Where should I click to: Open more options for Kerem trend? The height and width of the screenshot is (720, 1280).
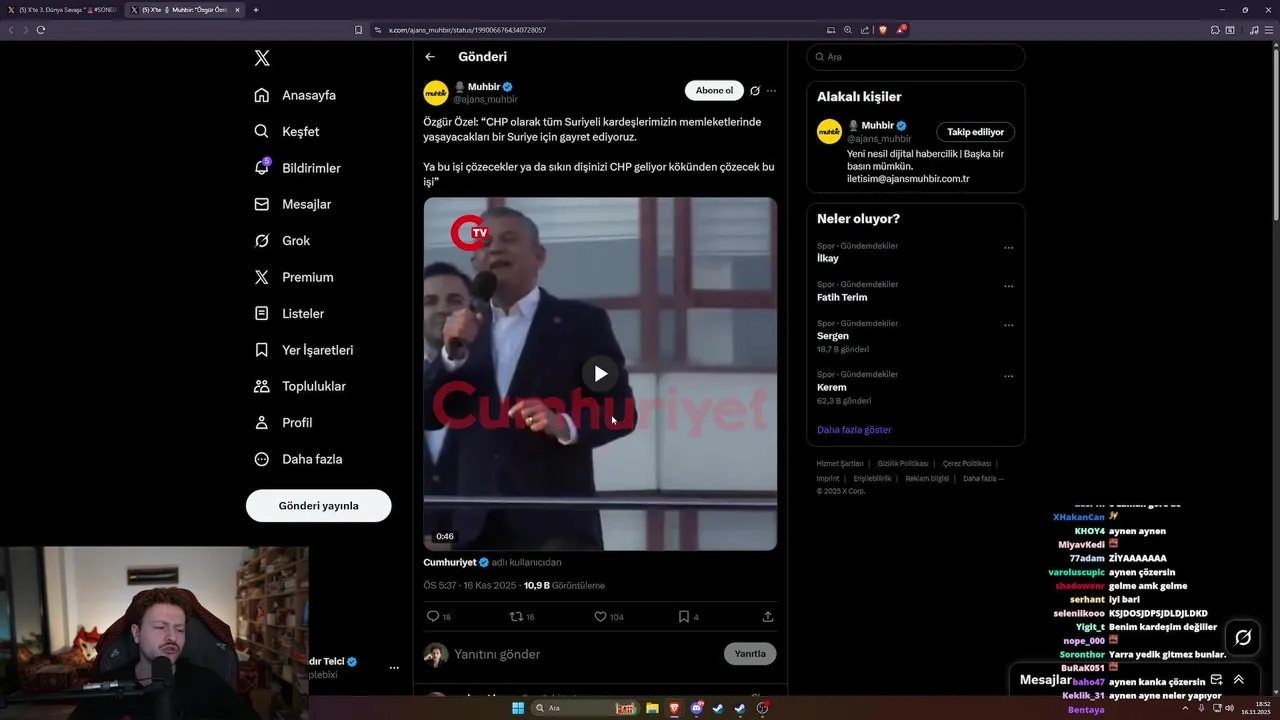point(1008,377)
